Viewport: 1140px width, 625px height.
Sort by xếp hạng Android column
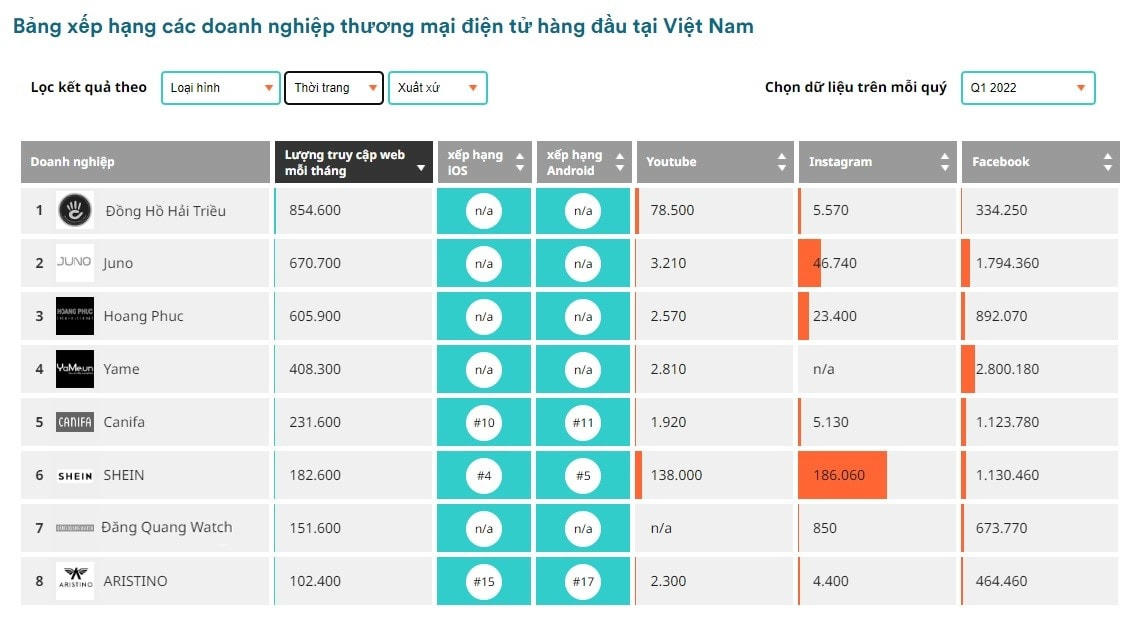(584, 162)
